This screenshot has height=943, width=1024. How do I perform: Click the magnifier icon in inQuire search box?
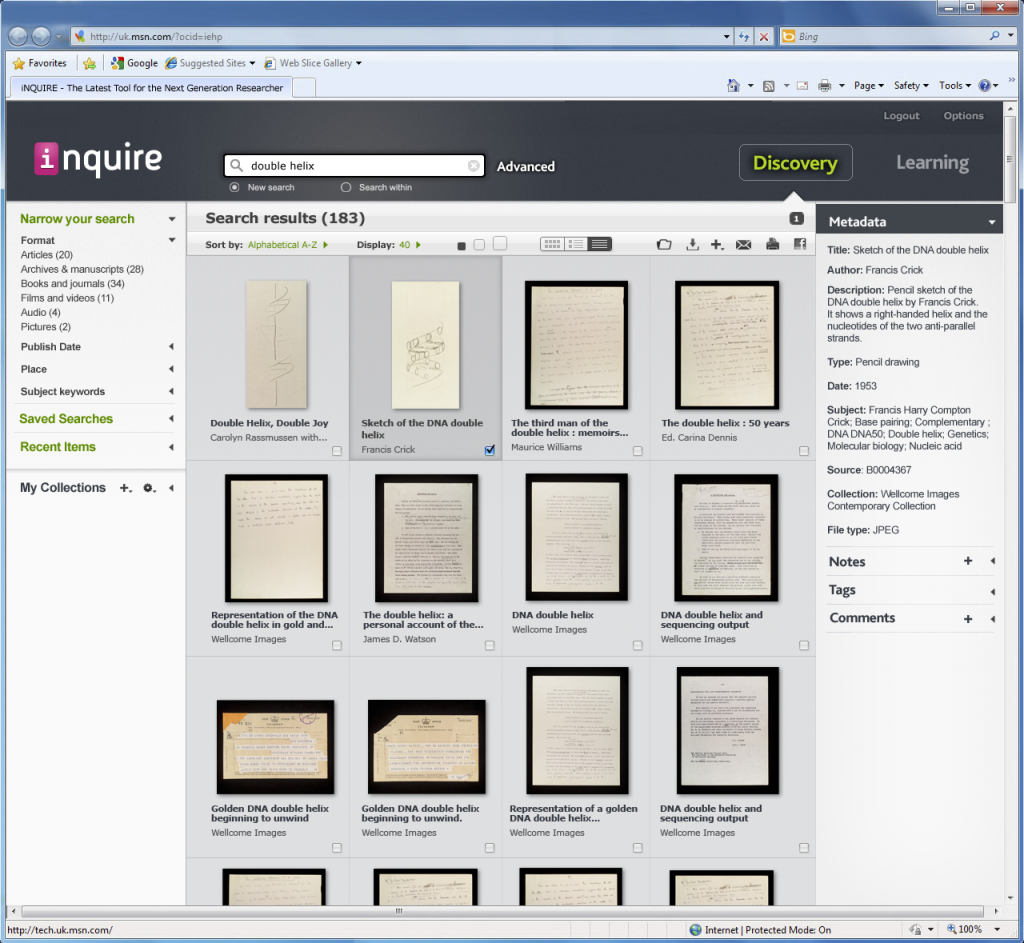(236, 165)
